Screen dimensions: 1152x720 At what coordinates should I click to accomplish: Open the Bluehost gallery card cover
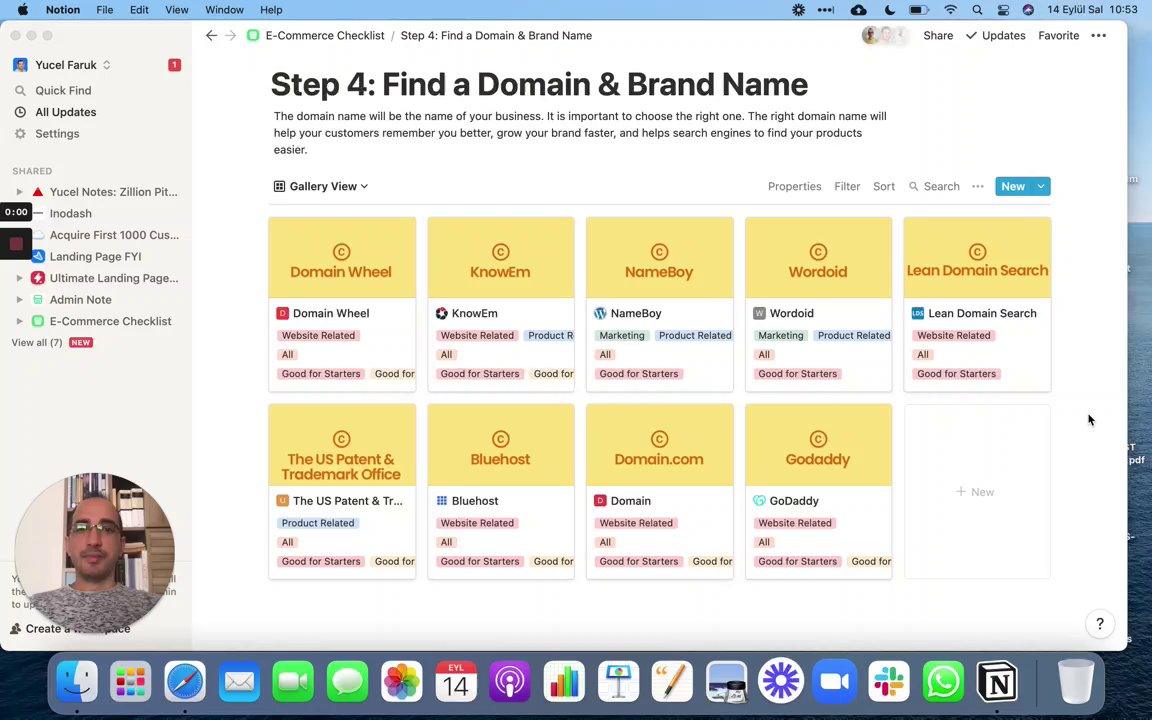pos(500,445)
